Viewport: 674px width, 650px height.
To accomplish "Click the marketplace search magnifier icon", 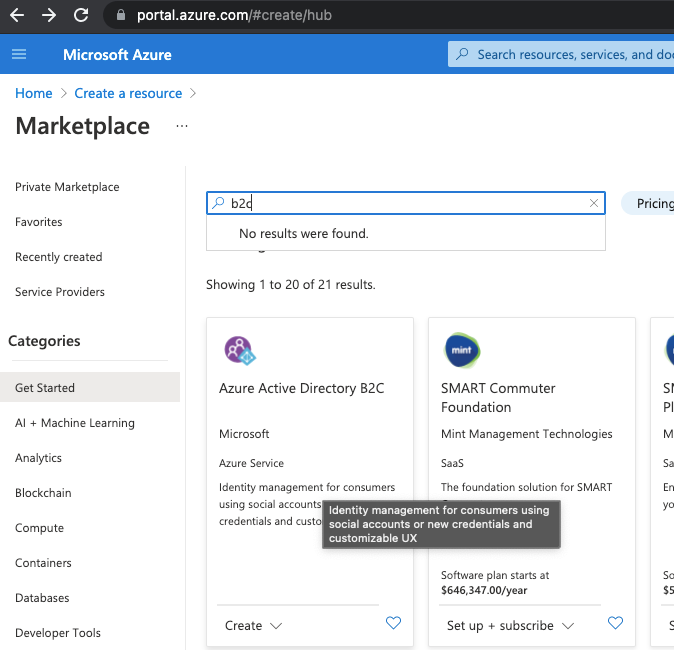I will (218, 202).
